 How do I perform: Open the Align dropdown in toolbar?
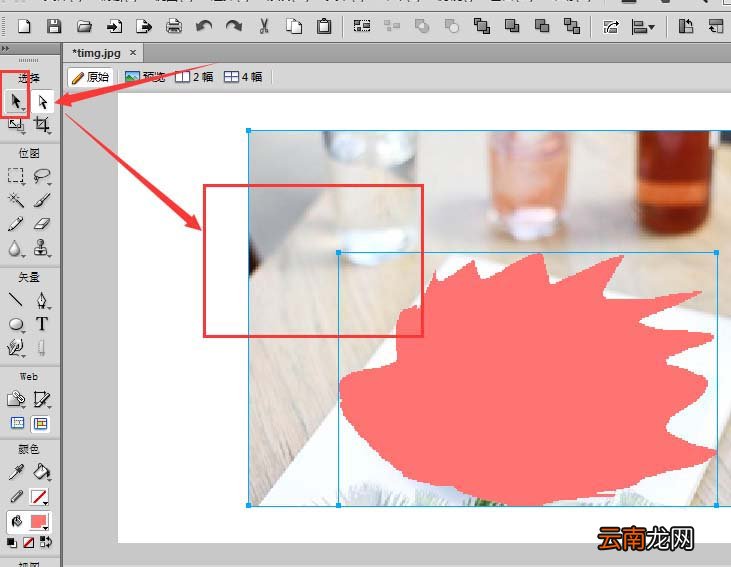pyautogui.click(x=643, y=27)
